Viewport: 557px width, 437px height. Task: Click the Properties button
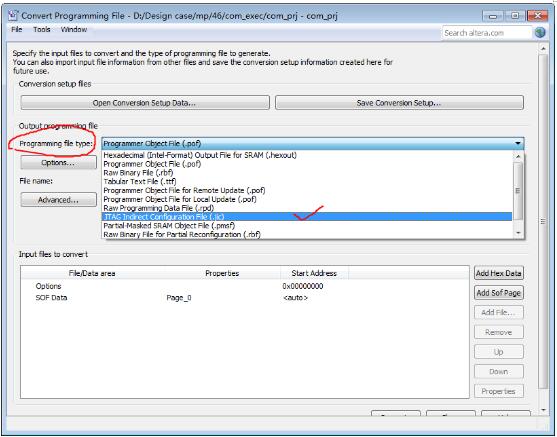(499, 391)
